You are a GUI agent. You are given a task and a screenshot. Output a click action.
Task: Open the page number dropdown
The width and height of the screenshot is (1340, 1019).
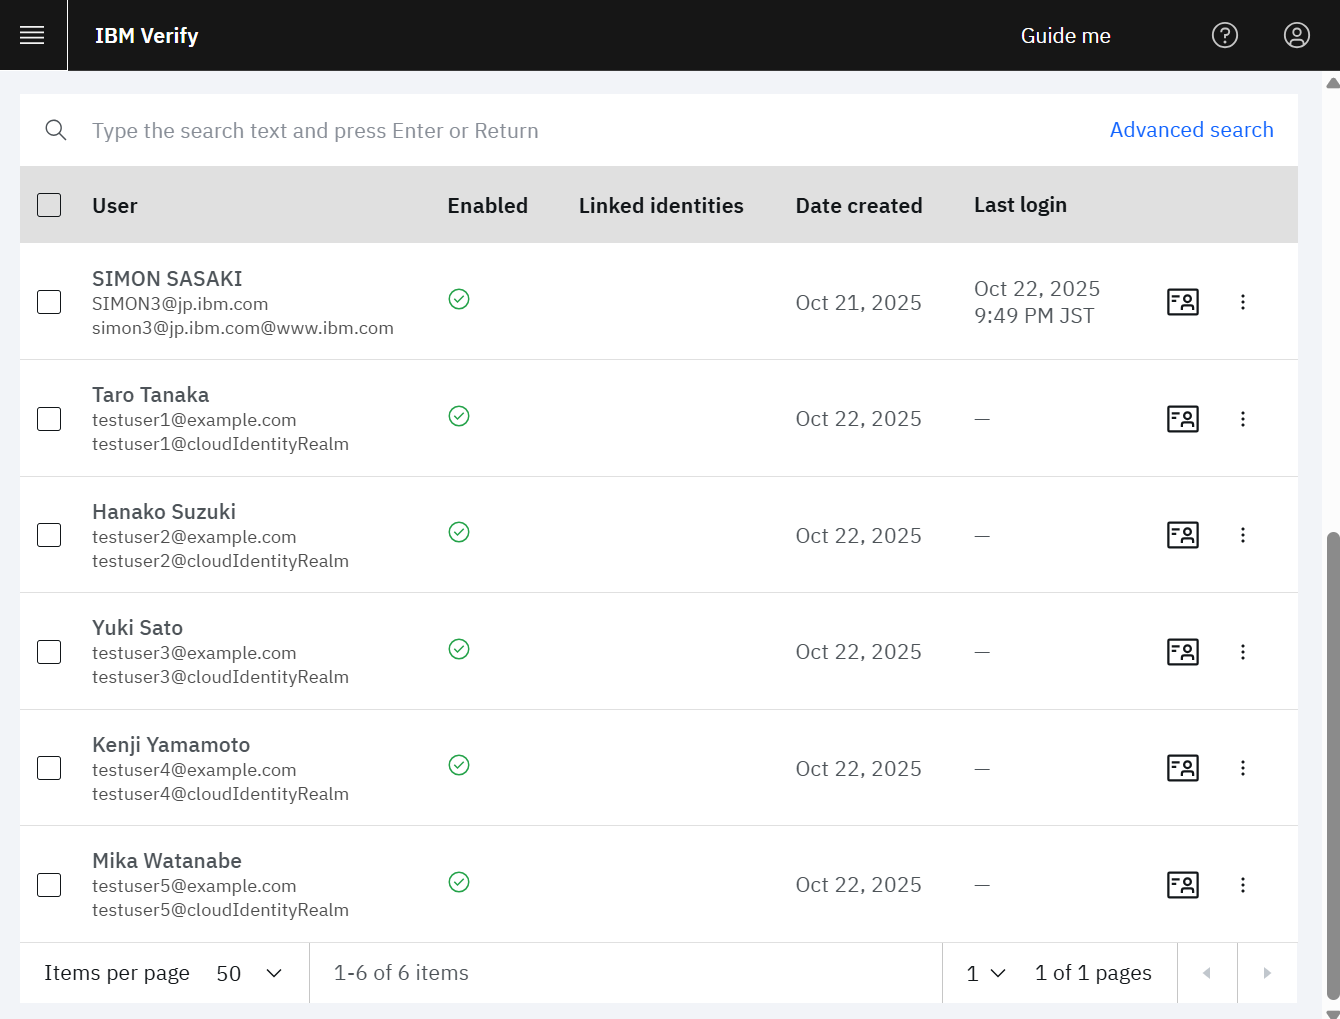(x=985, y=973)
